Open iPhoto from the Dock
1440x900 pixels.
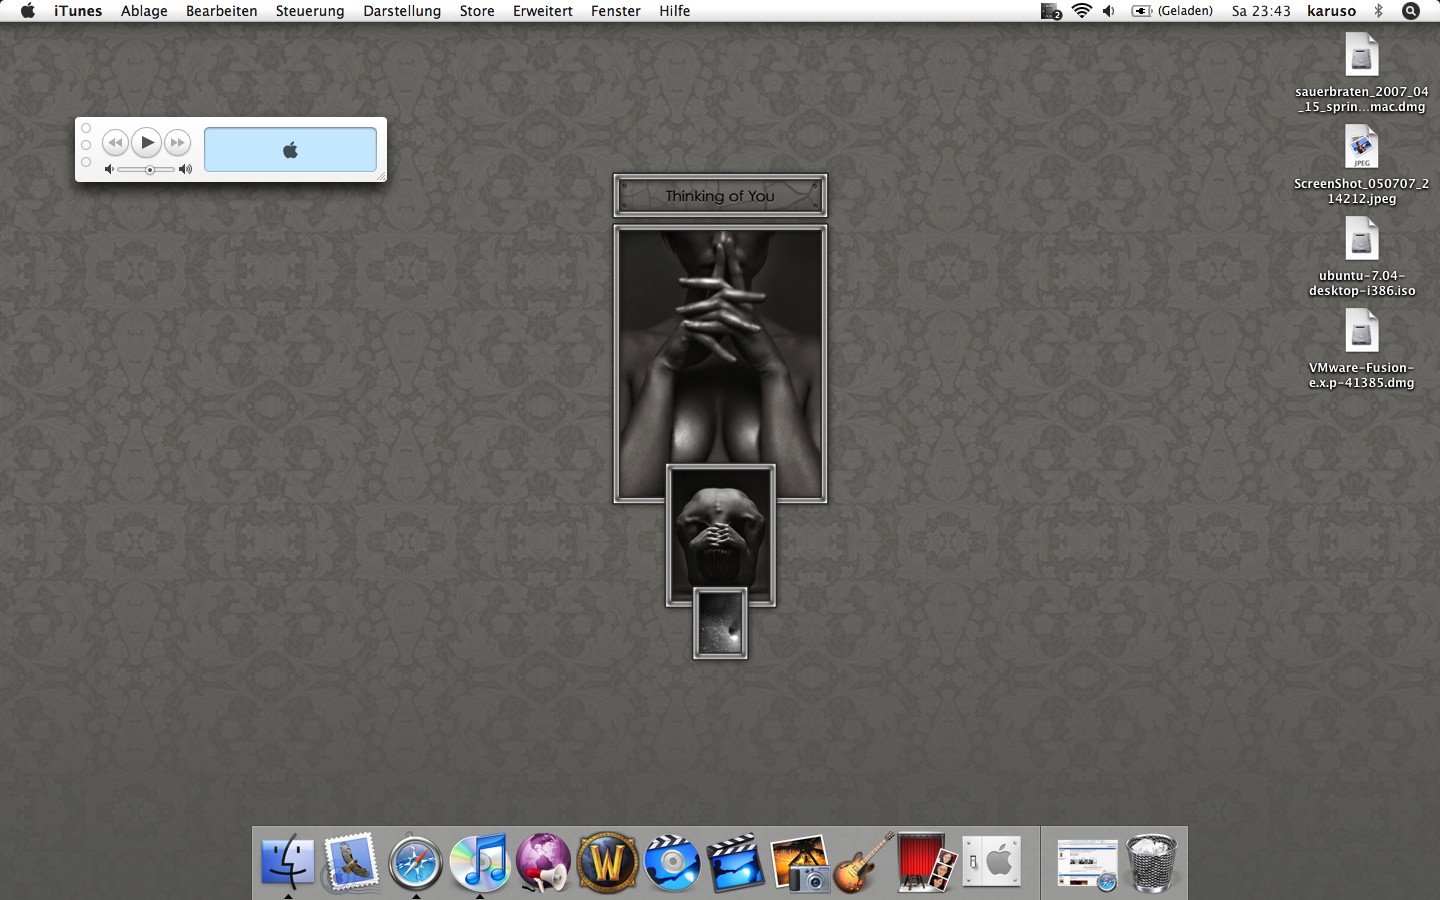click(799, 862)
